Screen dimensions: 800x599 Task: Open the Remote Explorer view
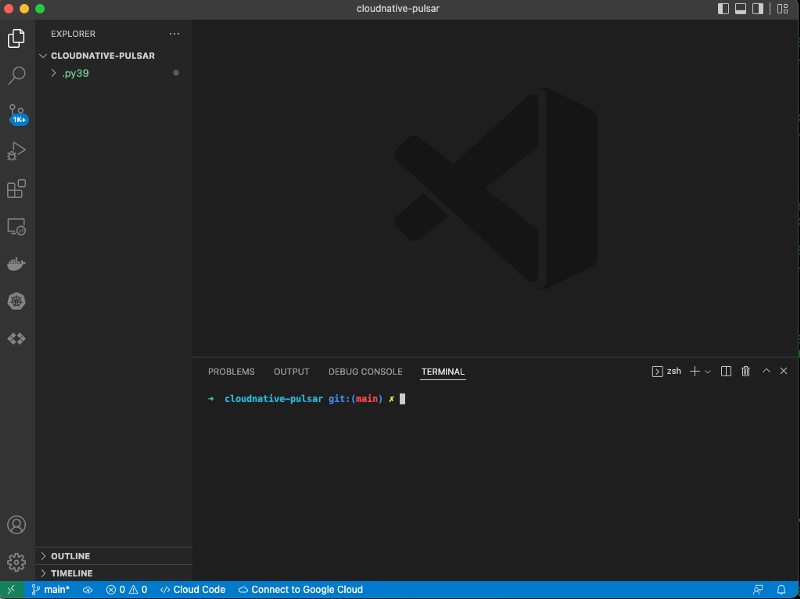click(x=16, y=226)
